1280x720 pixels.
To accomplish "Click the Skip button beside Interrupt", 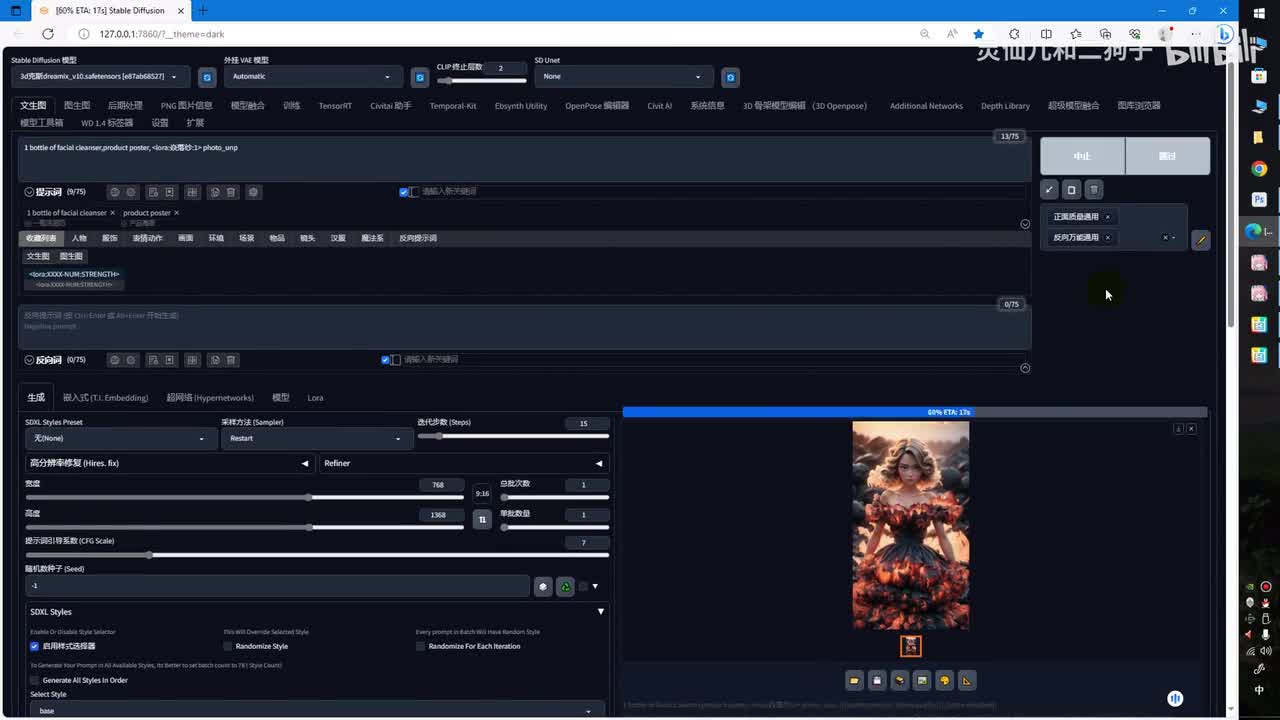I will [x=1167, y=156].
